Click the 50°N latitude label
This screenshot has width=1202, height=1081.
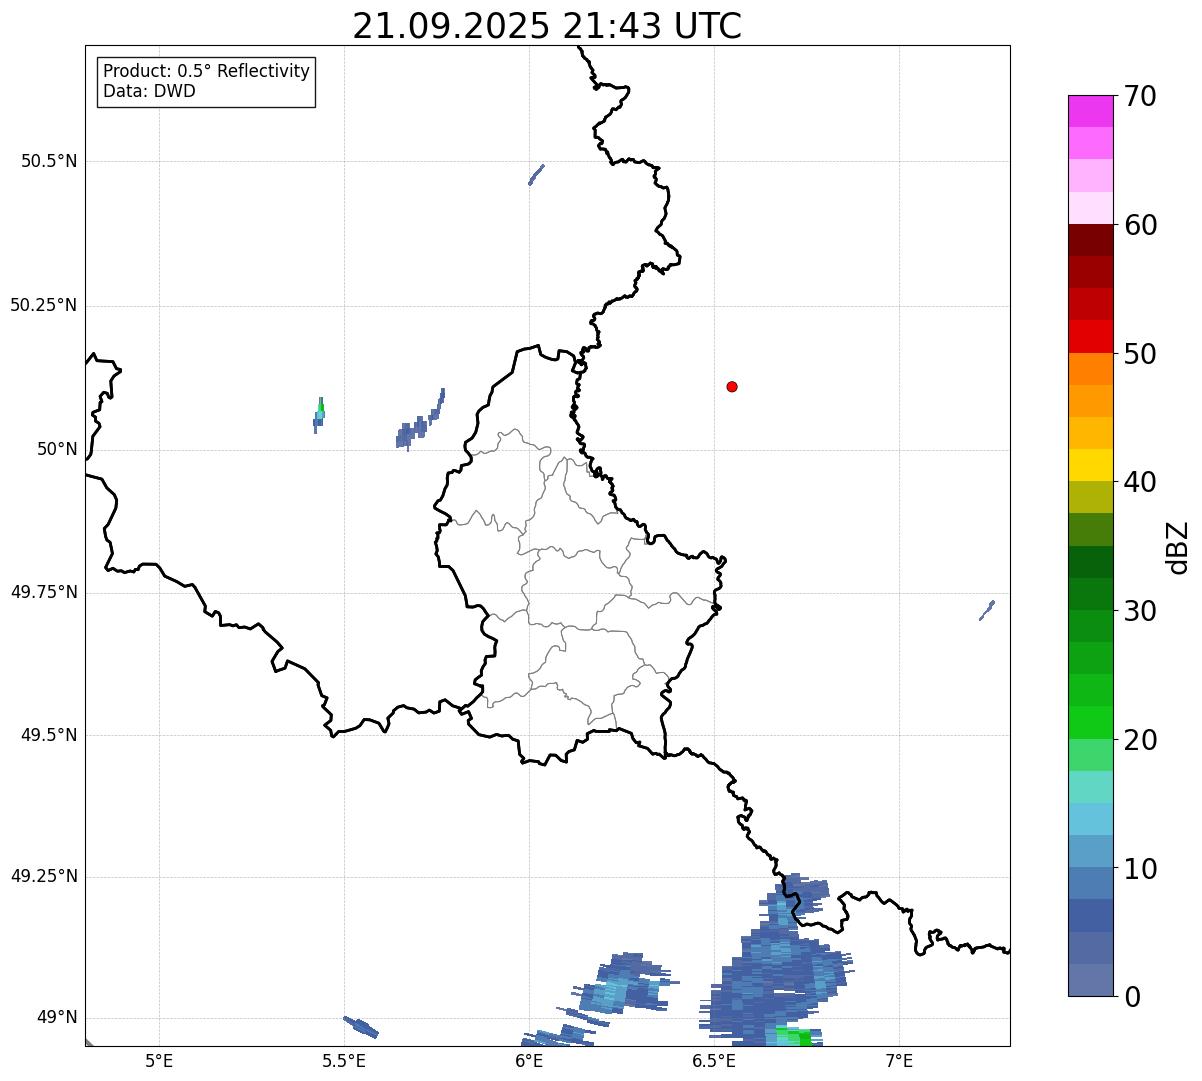(57, 450)
